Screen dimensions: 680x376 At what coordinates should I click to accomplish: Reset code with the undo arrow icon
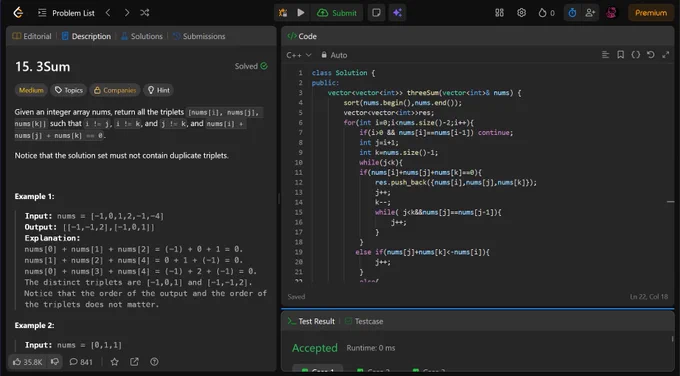click(x=651, y=55)
